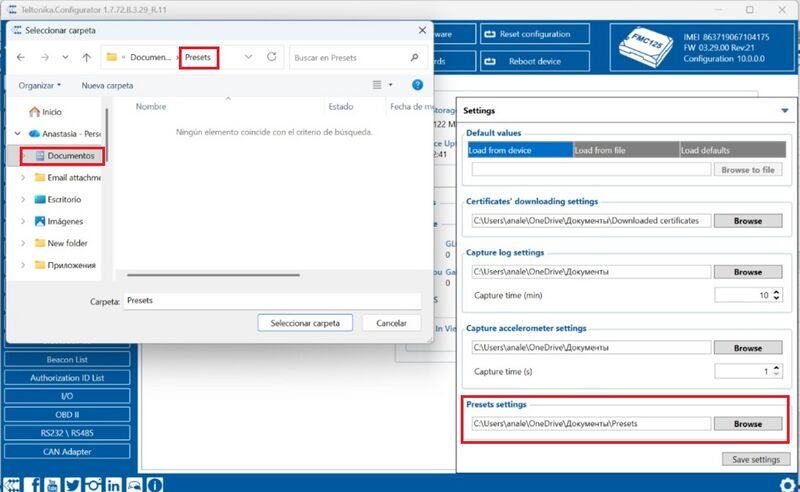Browse for Presets settings folder
Image resolution: width=800 pixels, height=492 pixels.
(x=747, y=424)
